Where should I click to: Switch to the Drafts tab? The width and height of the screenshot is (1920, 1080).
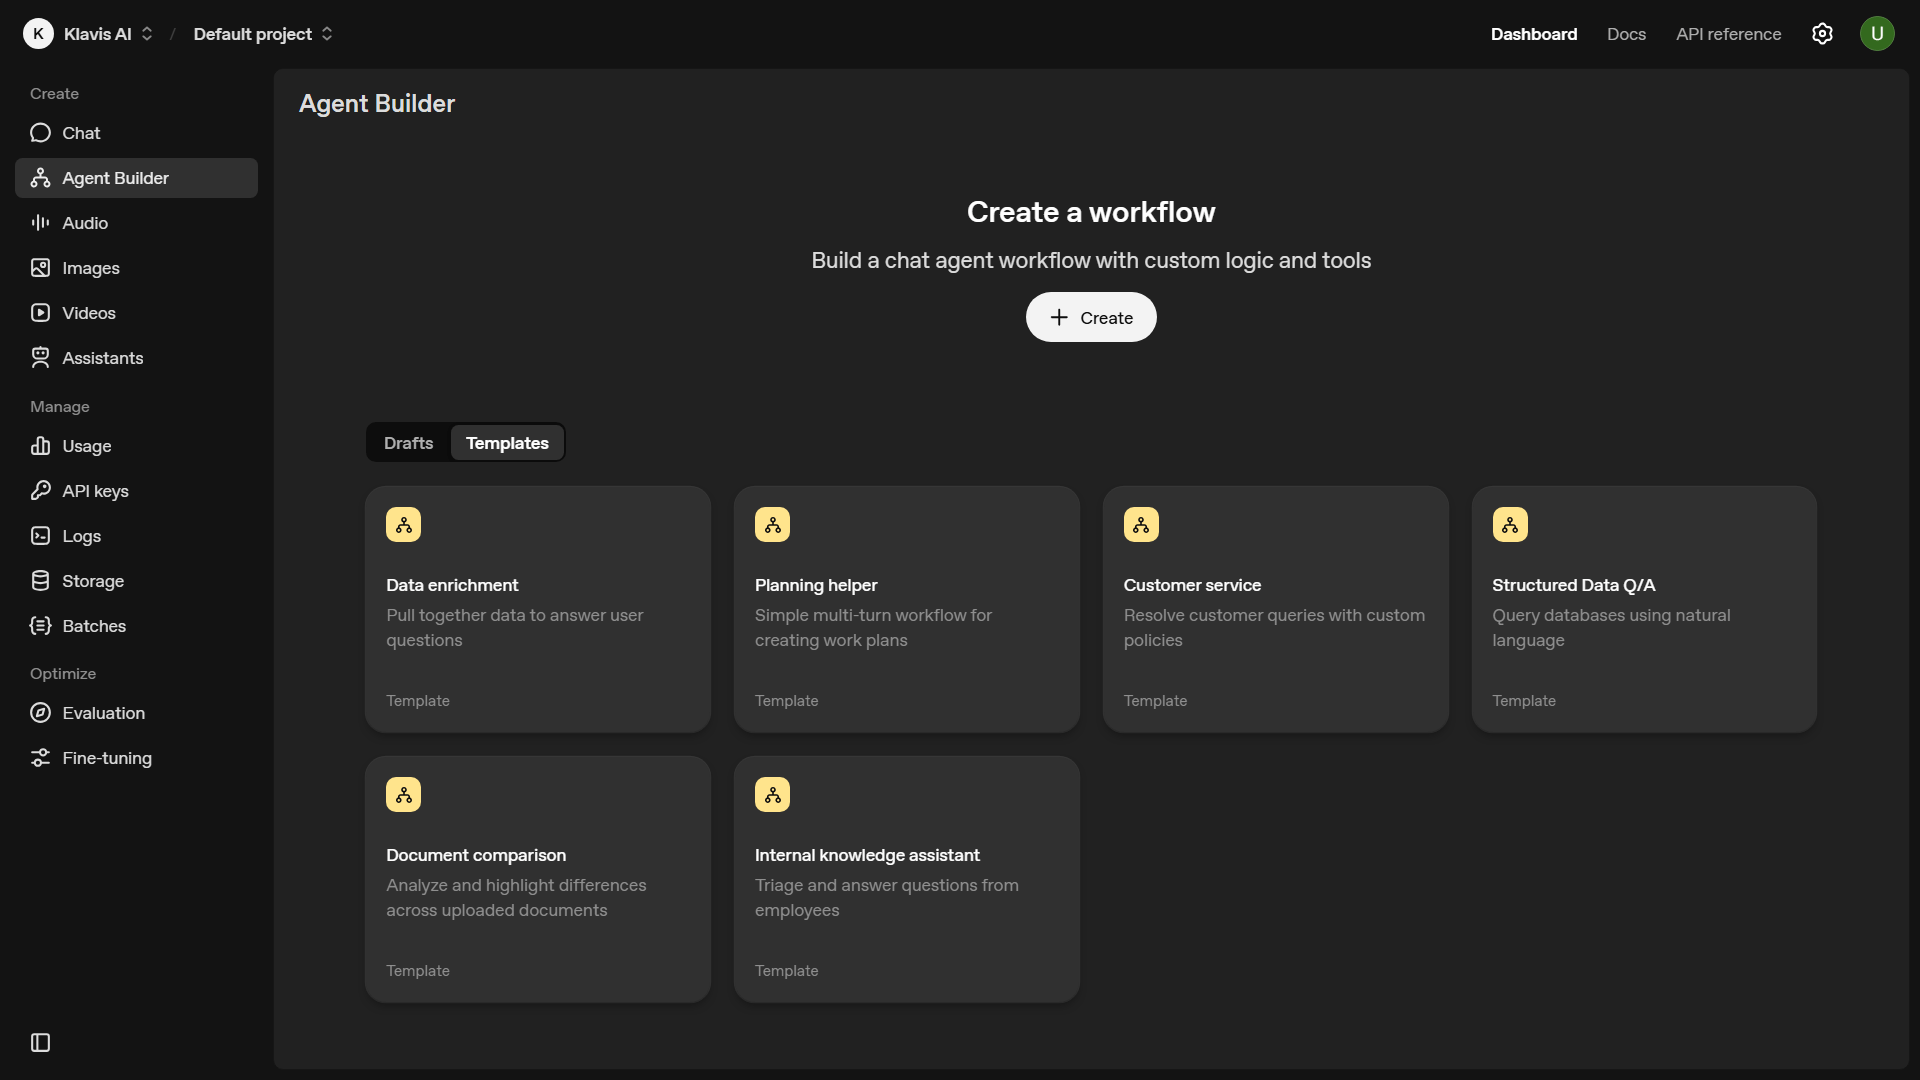pyautogui.click(x=407, y=442)
